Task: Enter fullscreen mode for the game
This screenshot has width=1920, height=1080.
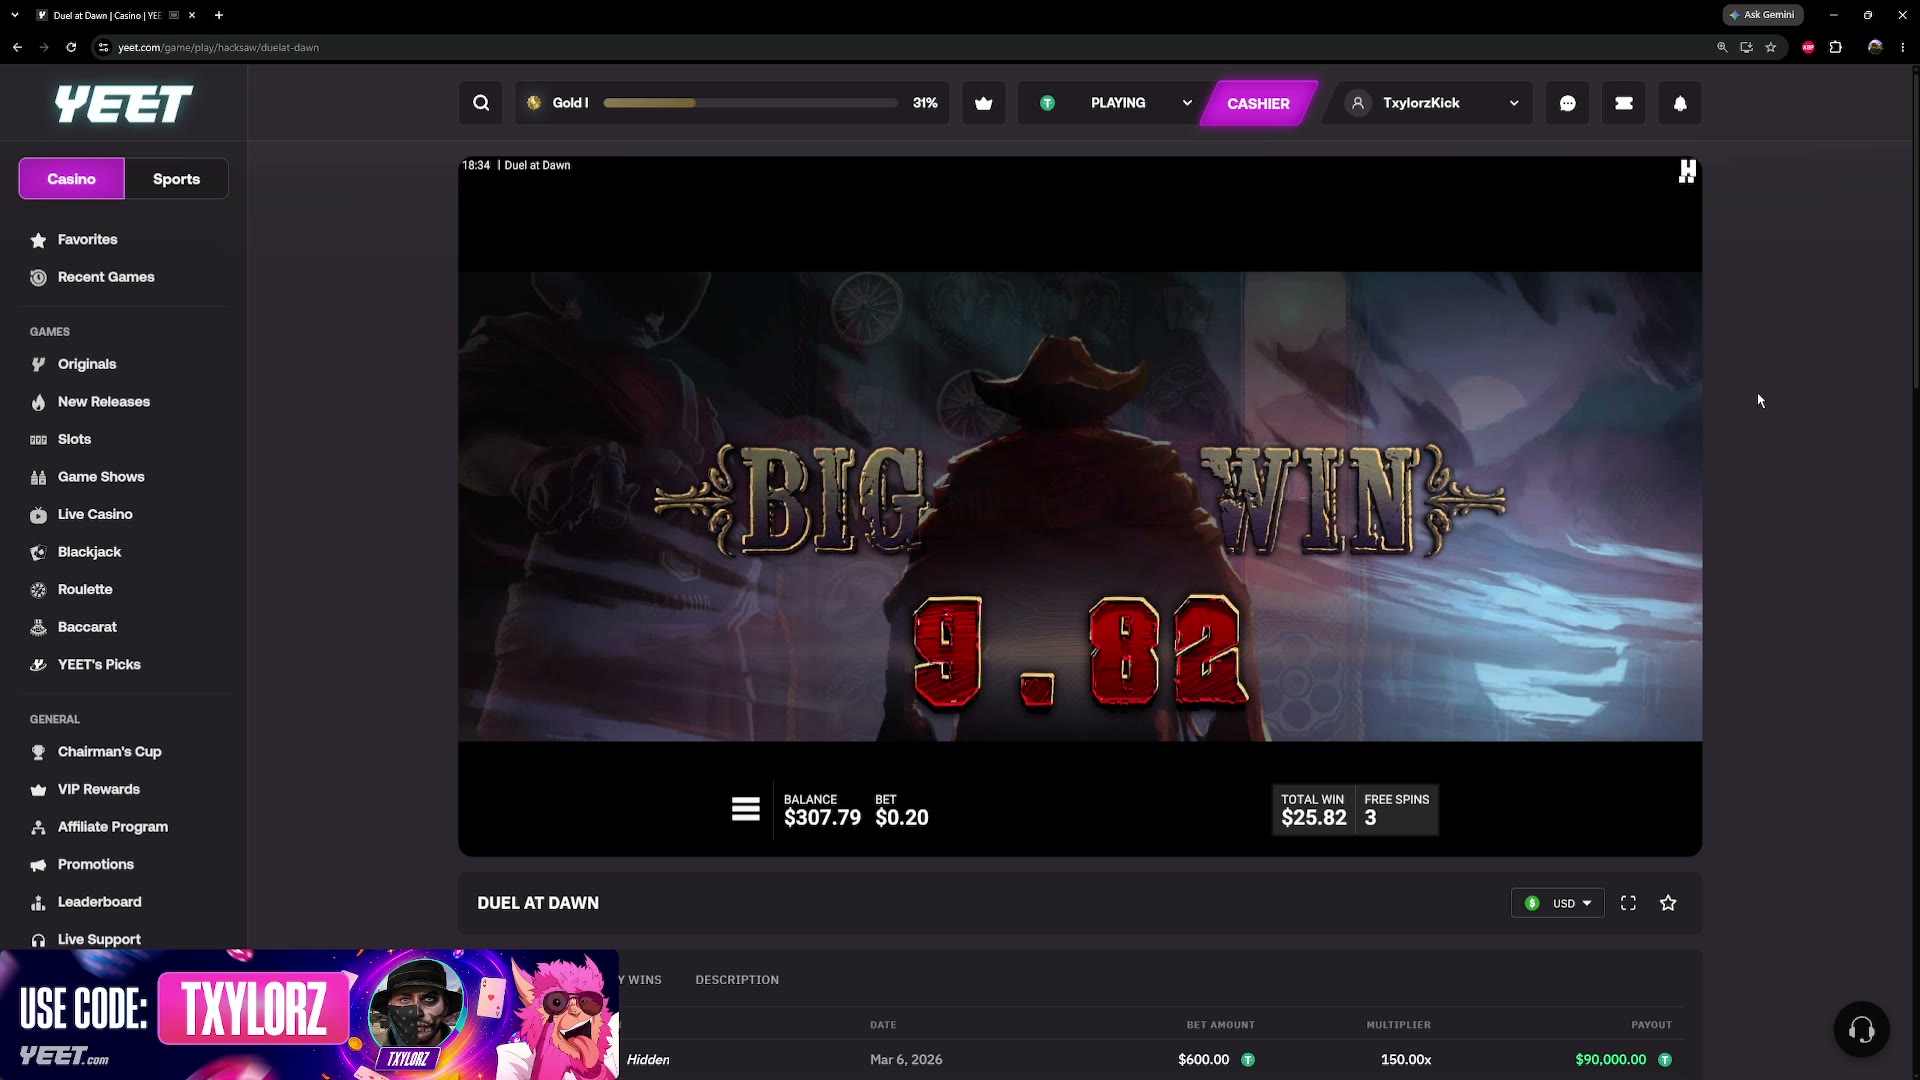Action: (x=1628, y=903)
